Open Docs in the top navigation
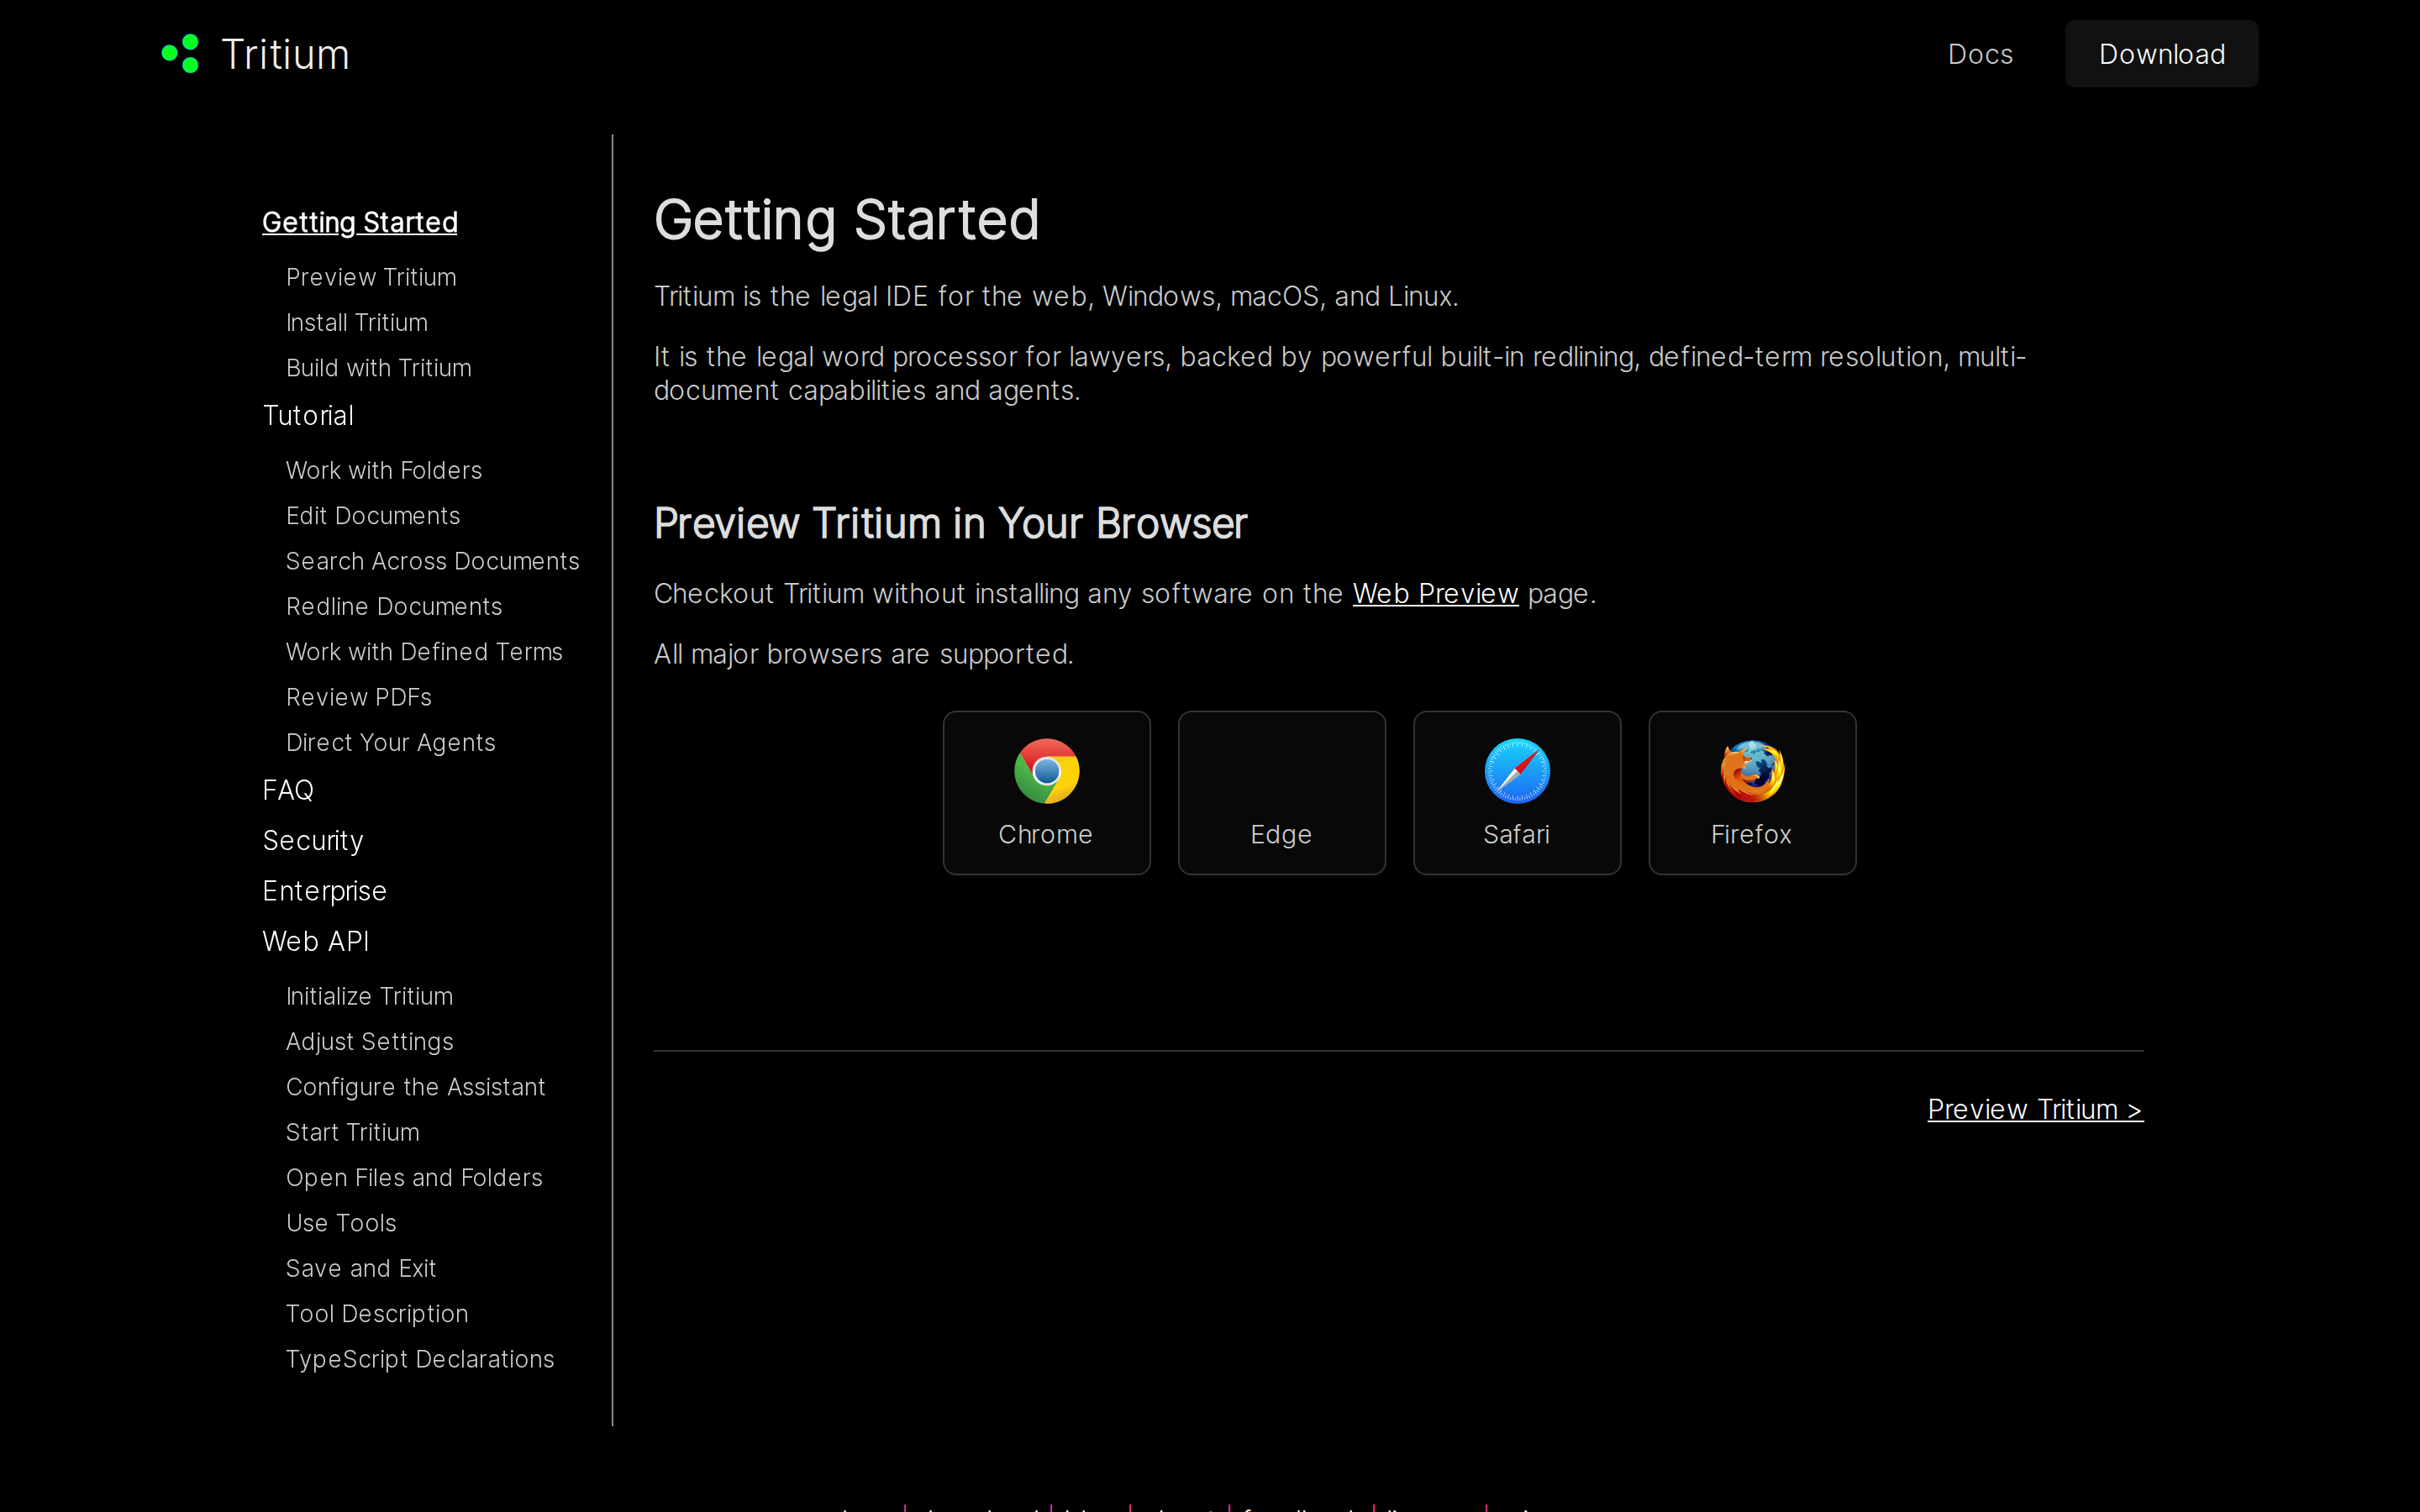 click(1980, 54)
